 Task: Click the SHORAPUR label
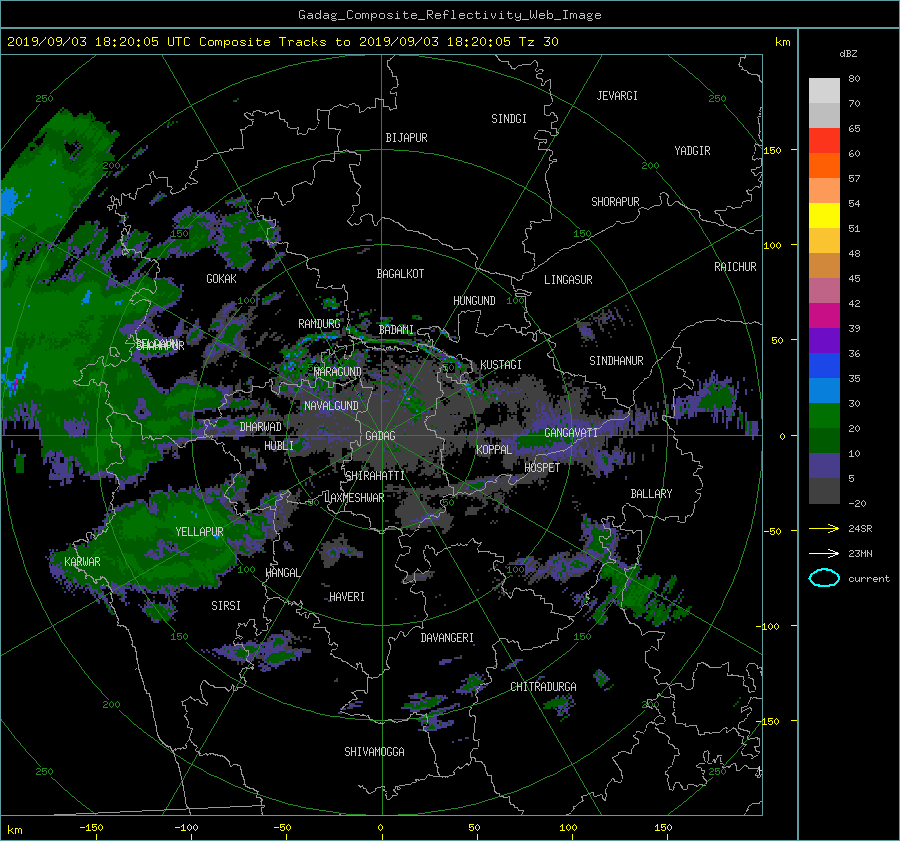pyautogui.click(x=615, y=202)
